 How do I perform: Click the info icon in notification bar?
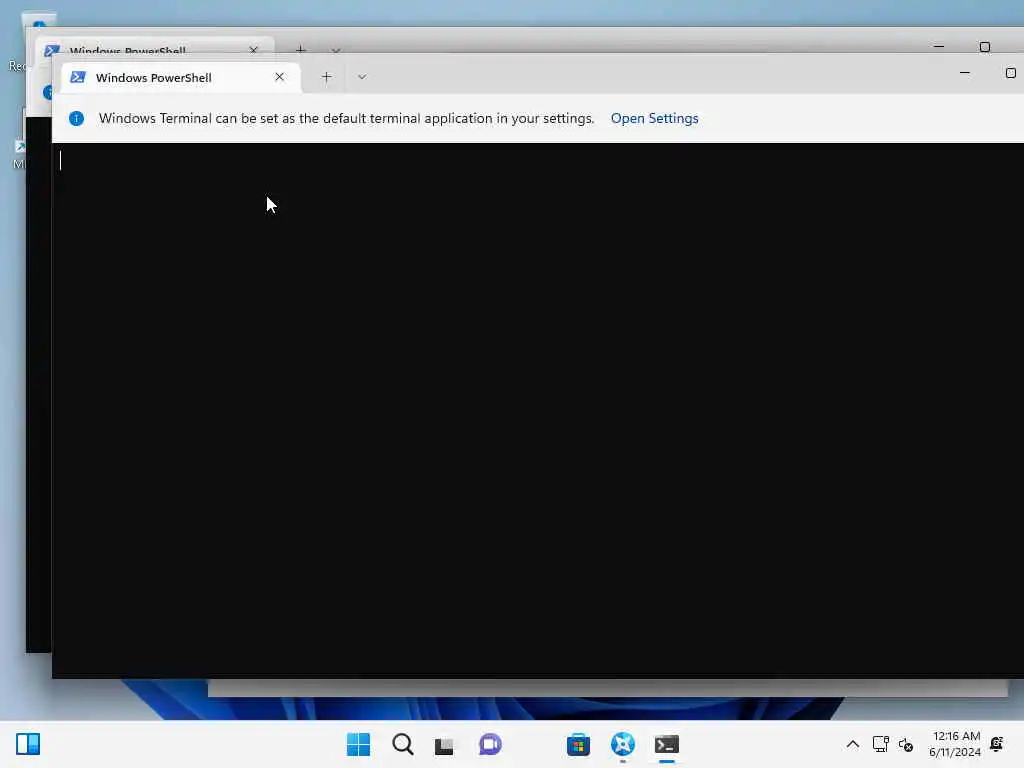pos(76,118)
